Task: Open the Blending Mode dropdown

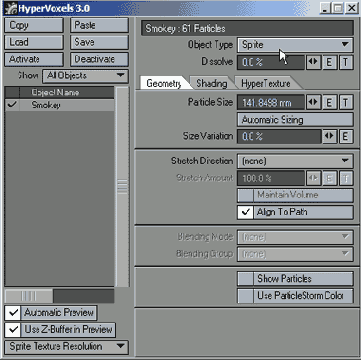Action: [295, 237]
